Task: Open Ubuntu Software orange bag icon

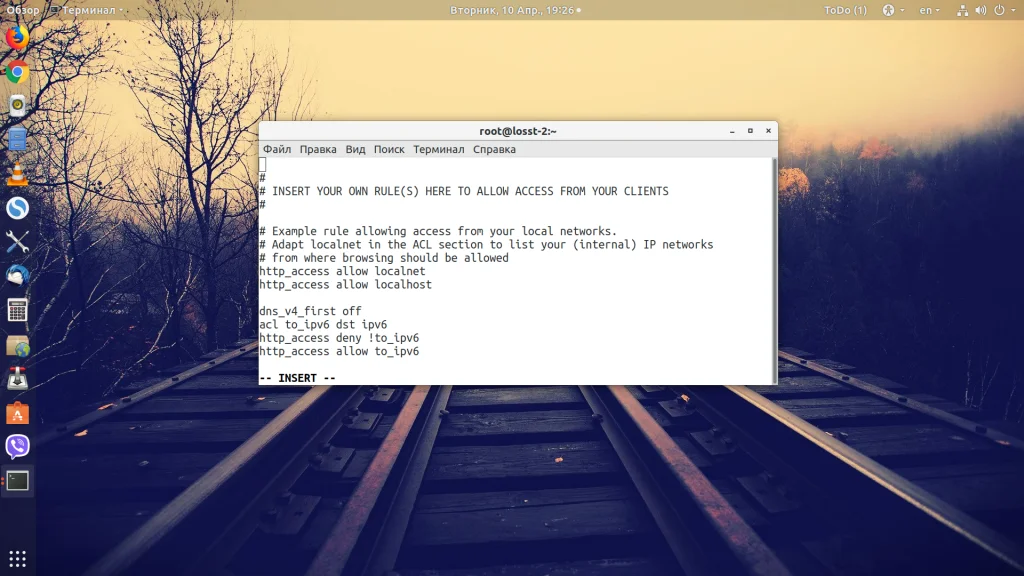Action: pos(17,413)
